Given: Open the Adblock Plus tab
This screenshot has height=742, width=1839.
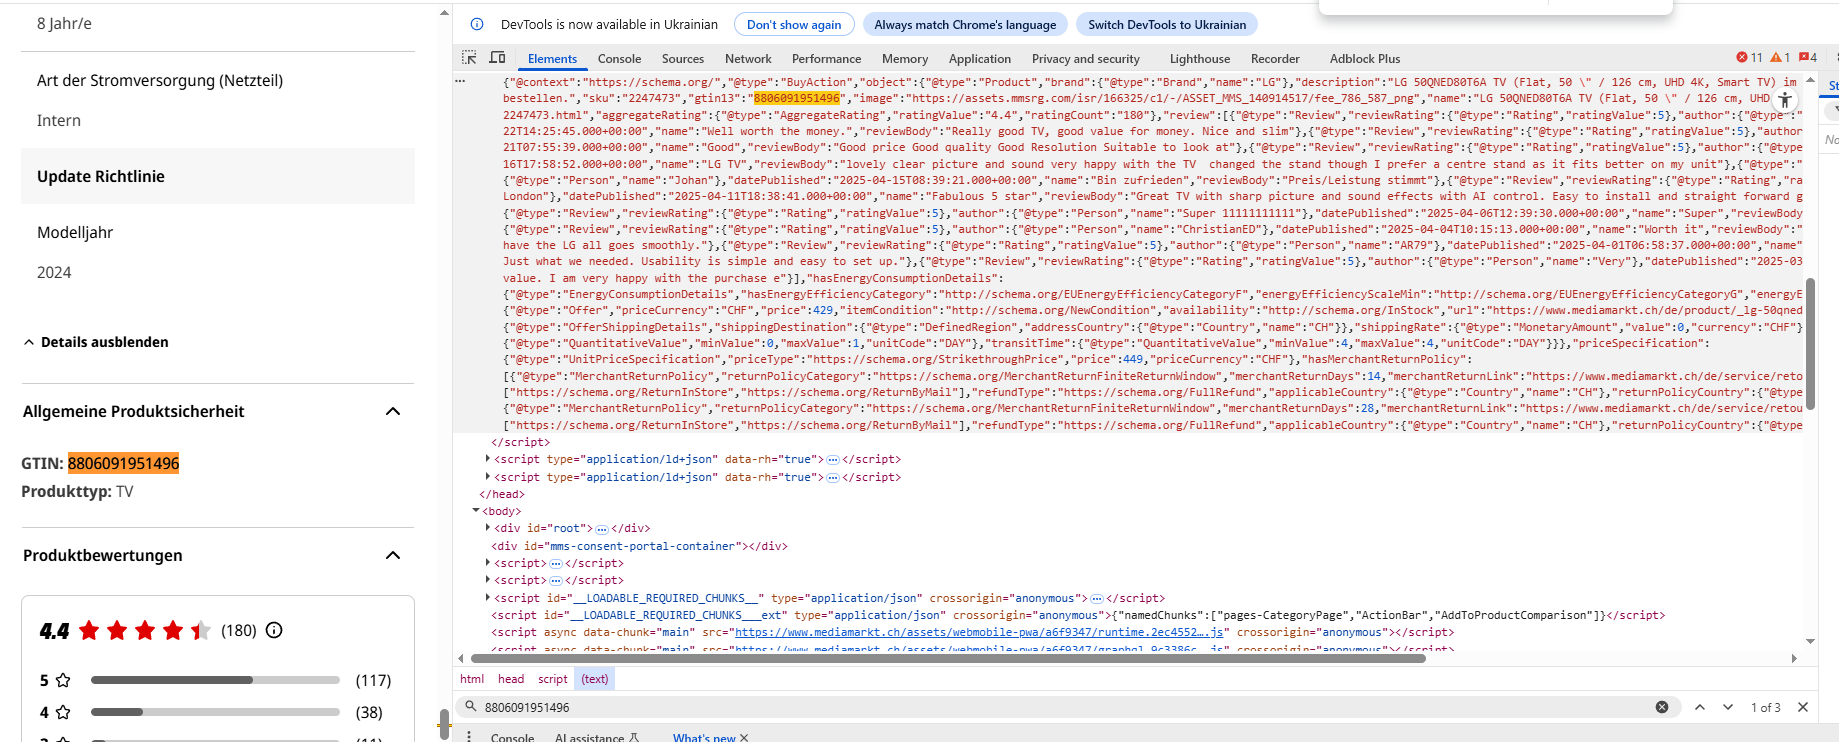Looking at the screenshot, I should 1365,59.
